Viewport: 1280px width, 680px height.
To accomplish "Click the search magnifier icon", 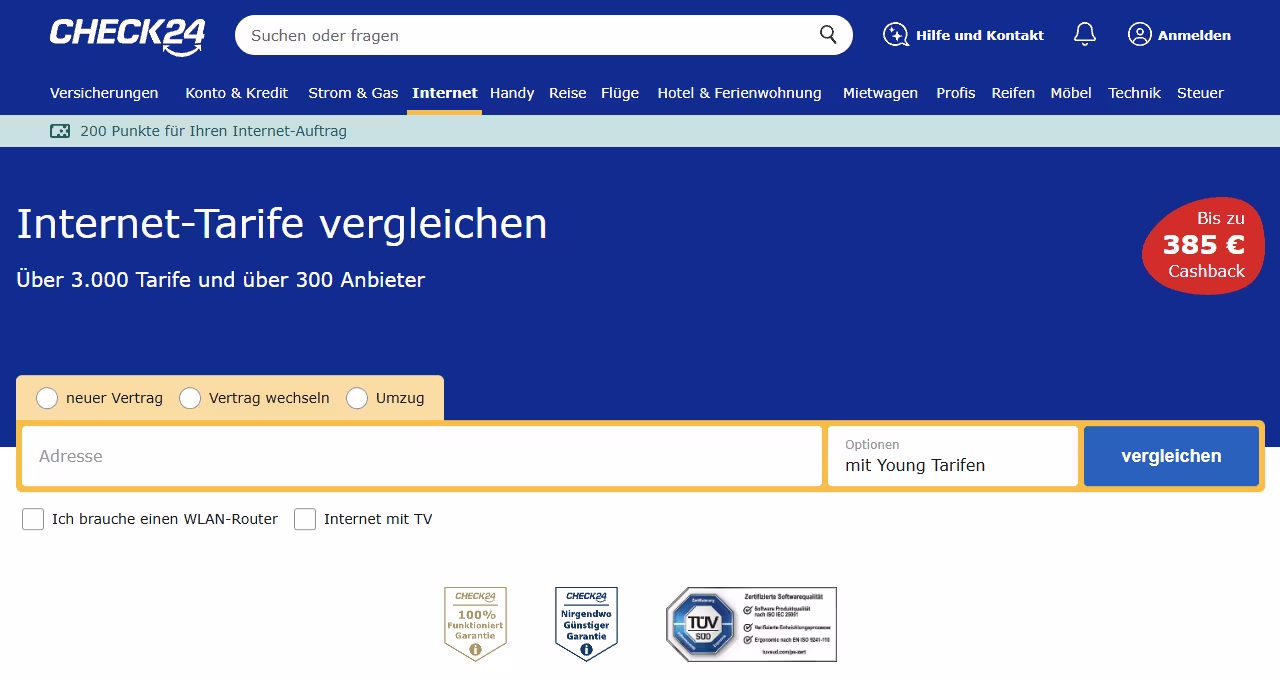I will tap(828, 35).
